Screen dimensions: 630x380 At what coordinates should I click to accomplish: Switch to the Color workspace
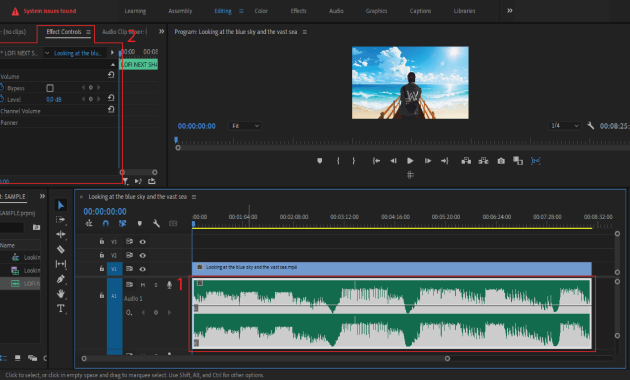coord(261,11)
